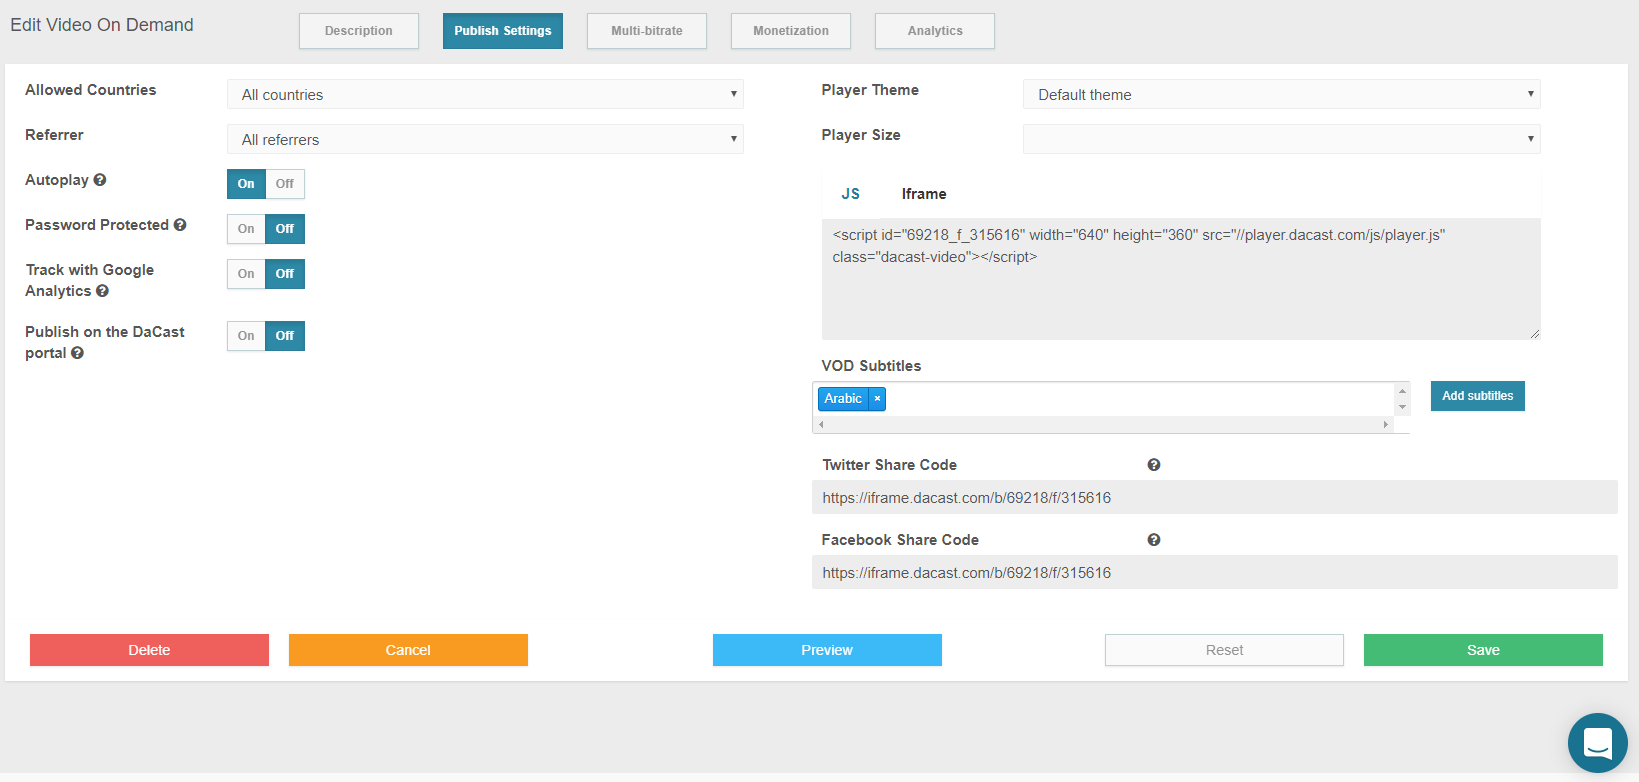Viewport: 1639px width, 782px height.
Task: Click the Edit Video On Demand heading
Action: (102, 25)
